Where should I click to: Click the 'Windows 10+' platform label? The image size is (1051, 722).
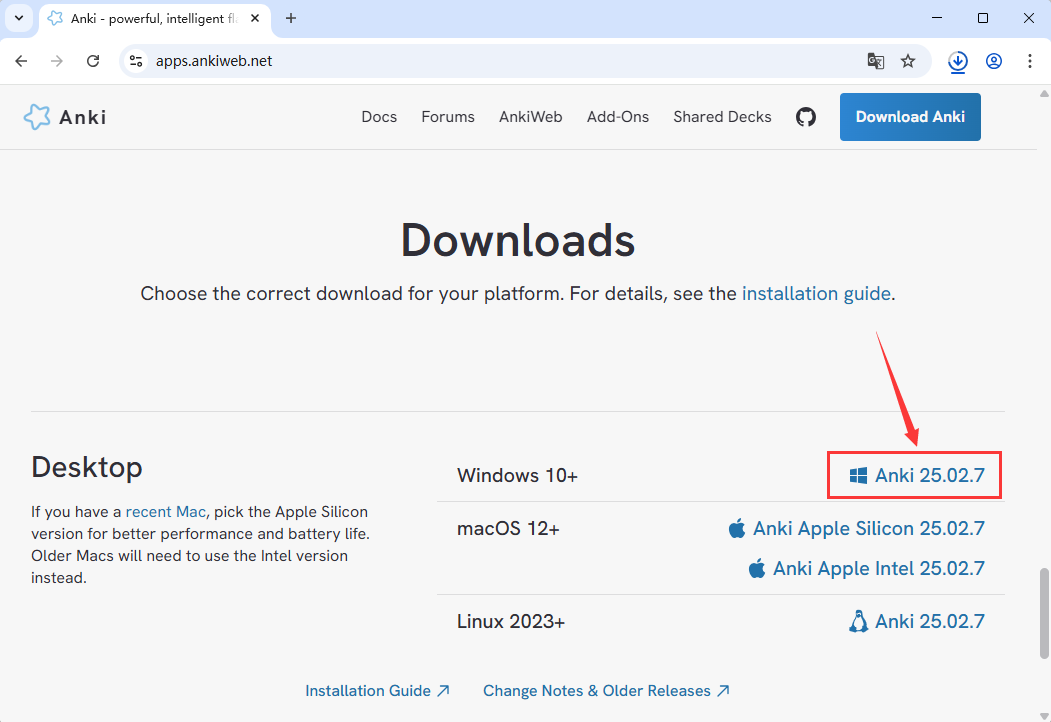(517, 475)
